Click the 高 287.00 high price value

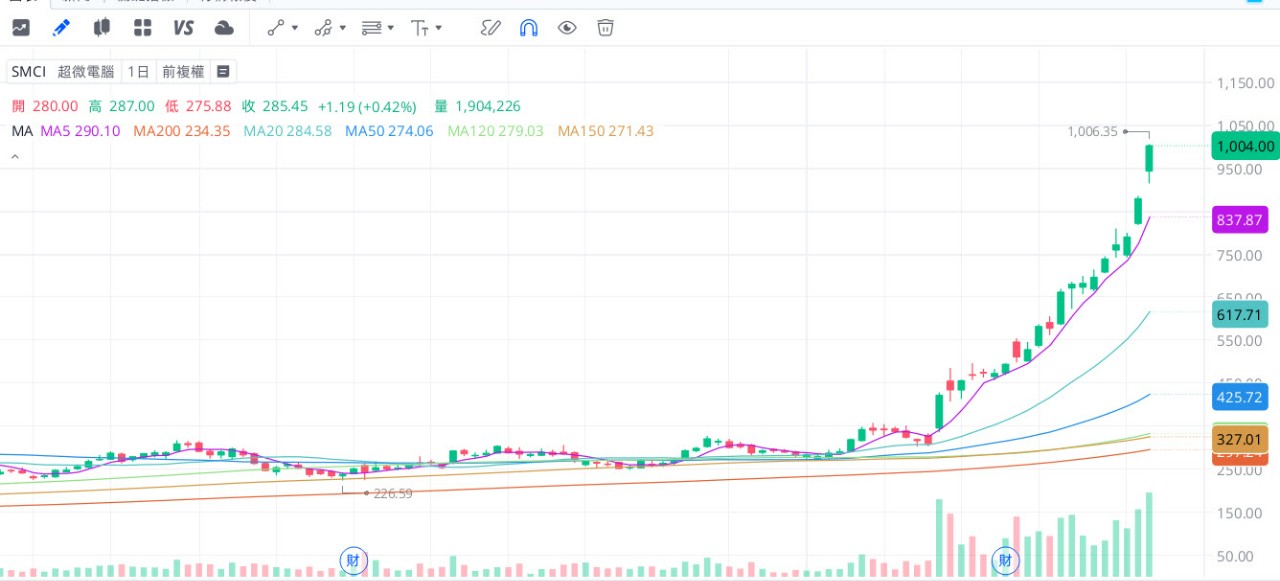(x=121, y=106)
